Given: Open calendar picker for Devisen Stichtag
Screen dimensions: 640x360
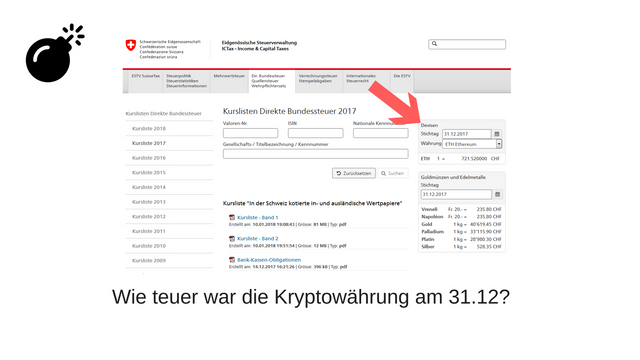Looking at the screenshot, I should (x=497, y=134).
